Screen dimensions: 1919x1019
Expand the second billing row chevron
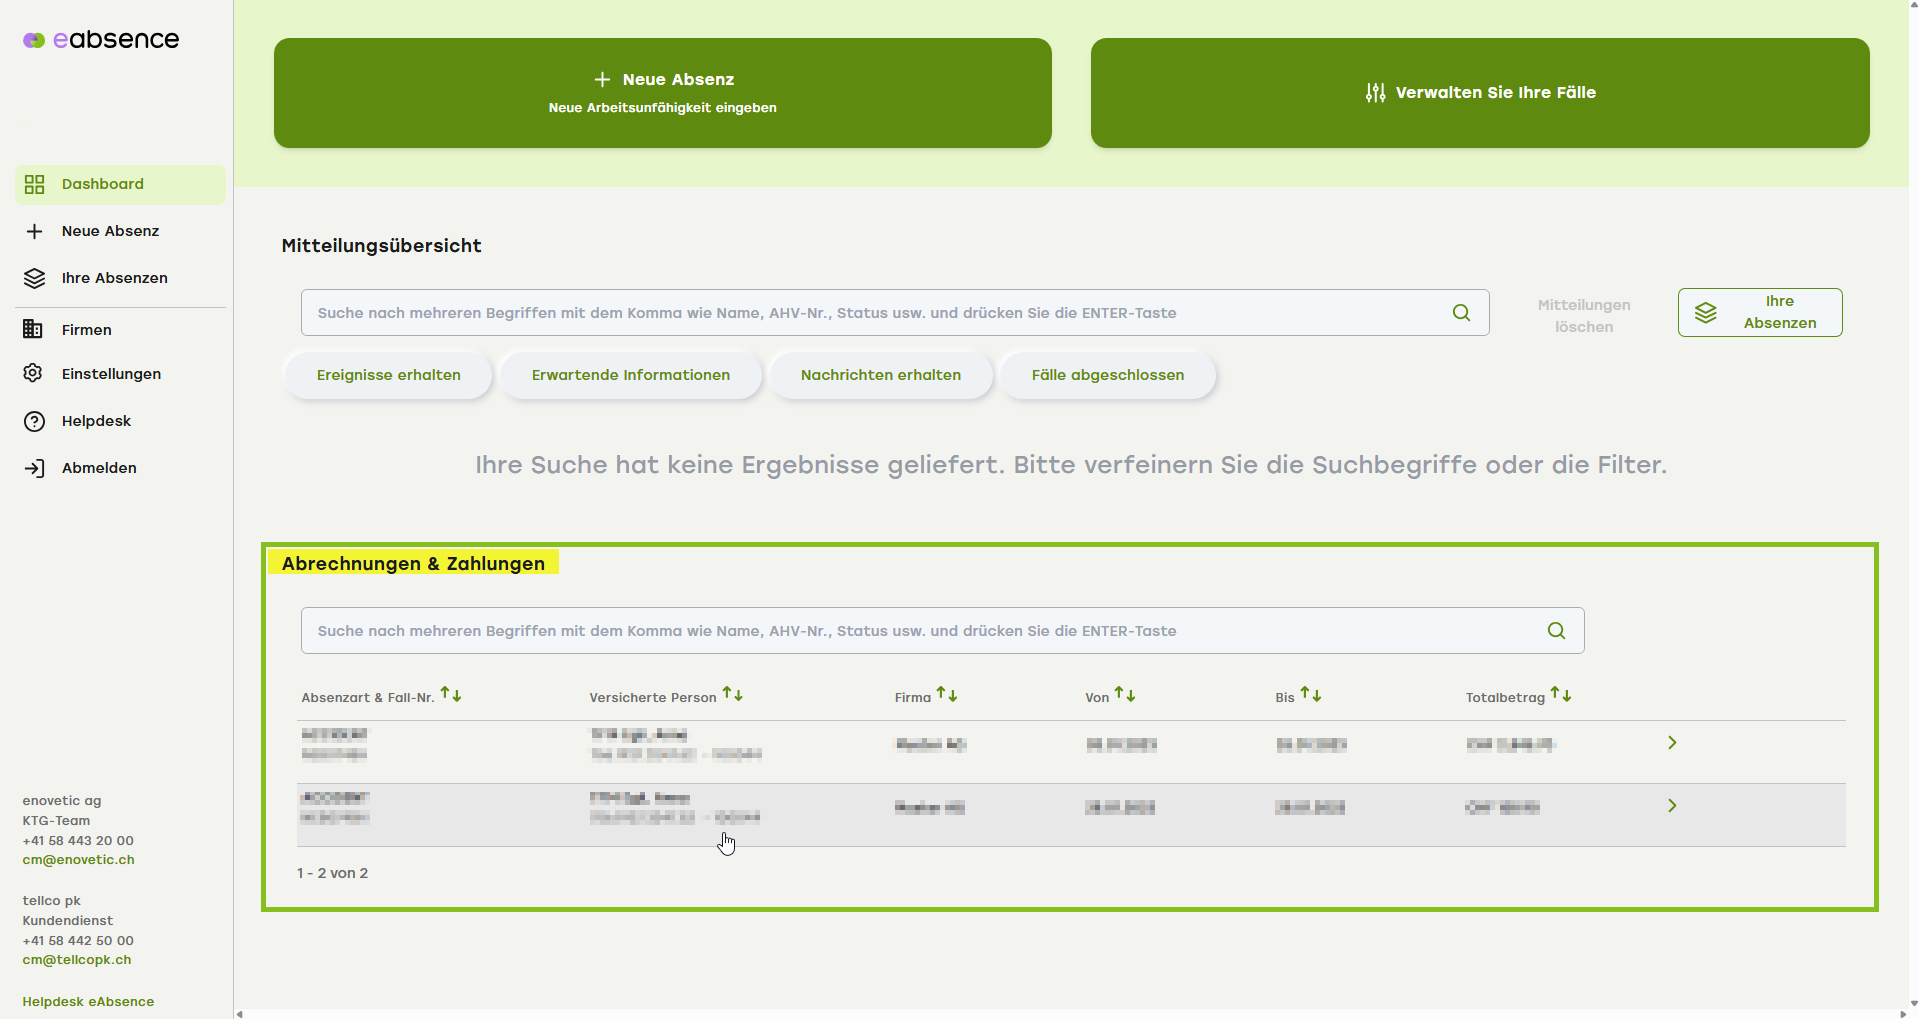coord(1671,806)
